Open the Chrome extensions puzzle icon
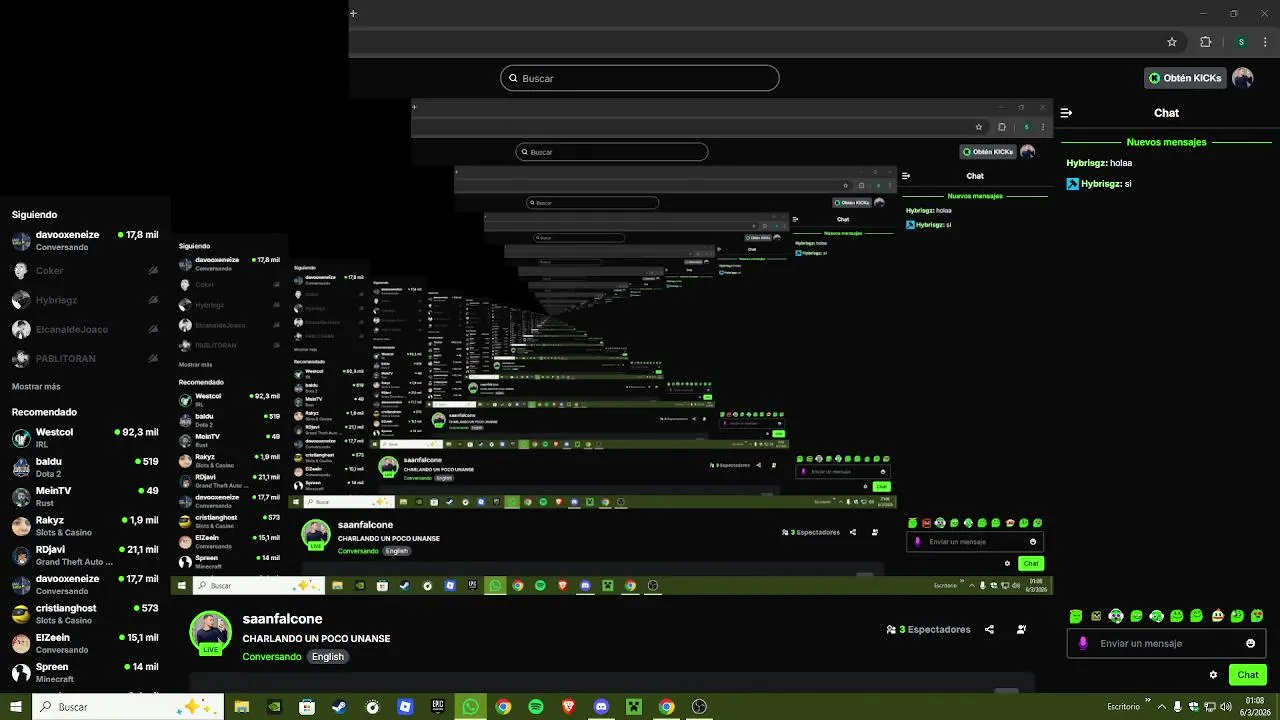1280x720 pixels. pyautogui.click(x=1205, y=42)
